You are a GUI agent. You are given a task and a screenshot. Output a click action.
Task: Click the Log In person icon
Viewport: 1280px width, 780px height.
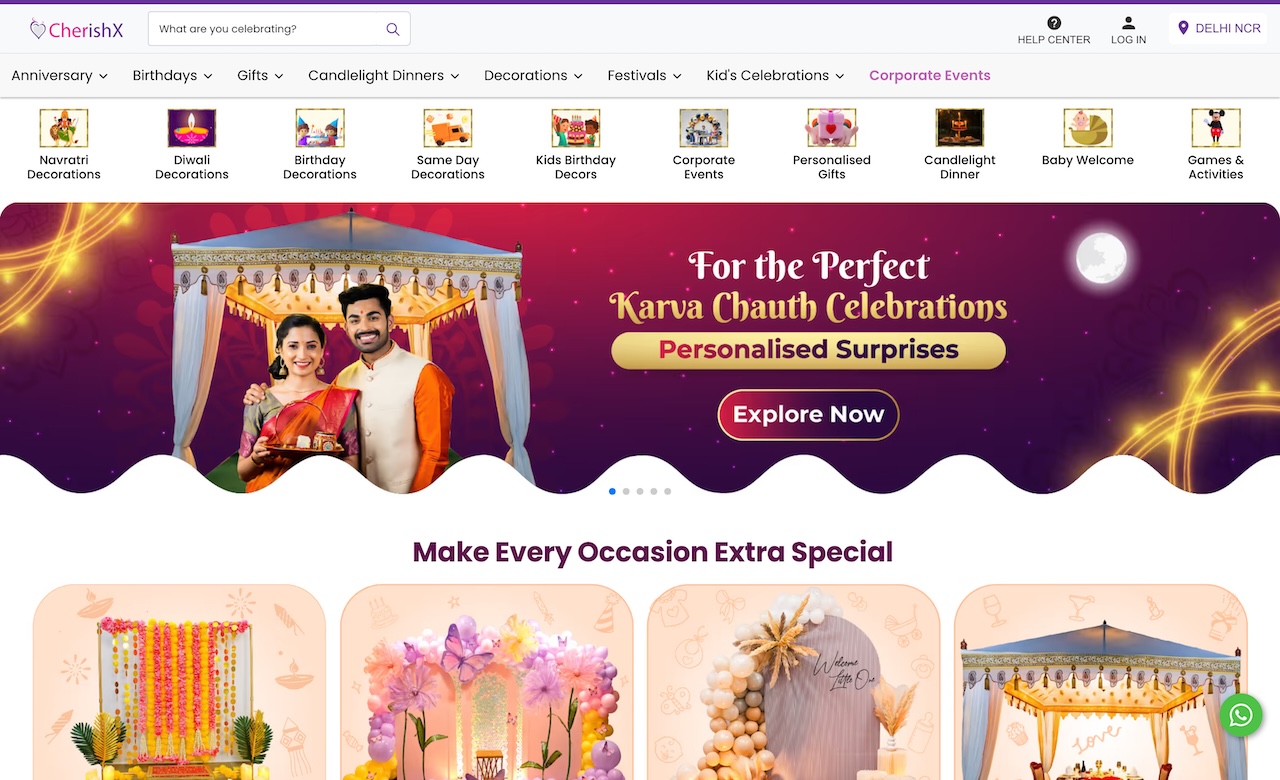(x=1128, y=23)
